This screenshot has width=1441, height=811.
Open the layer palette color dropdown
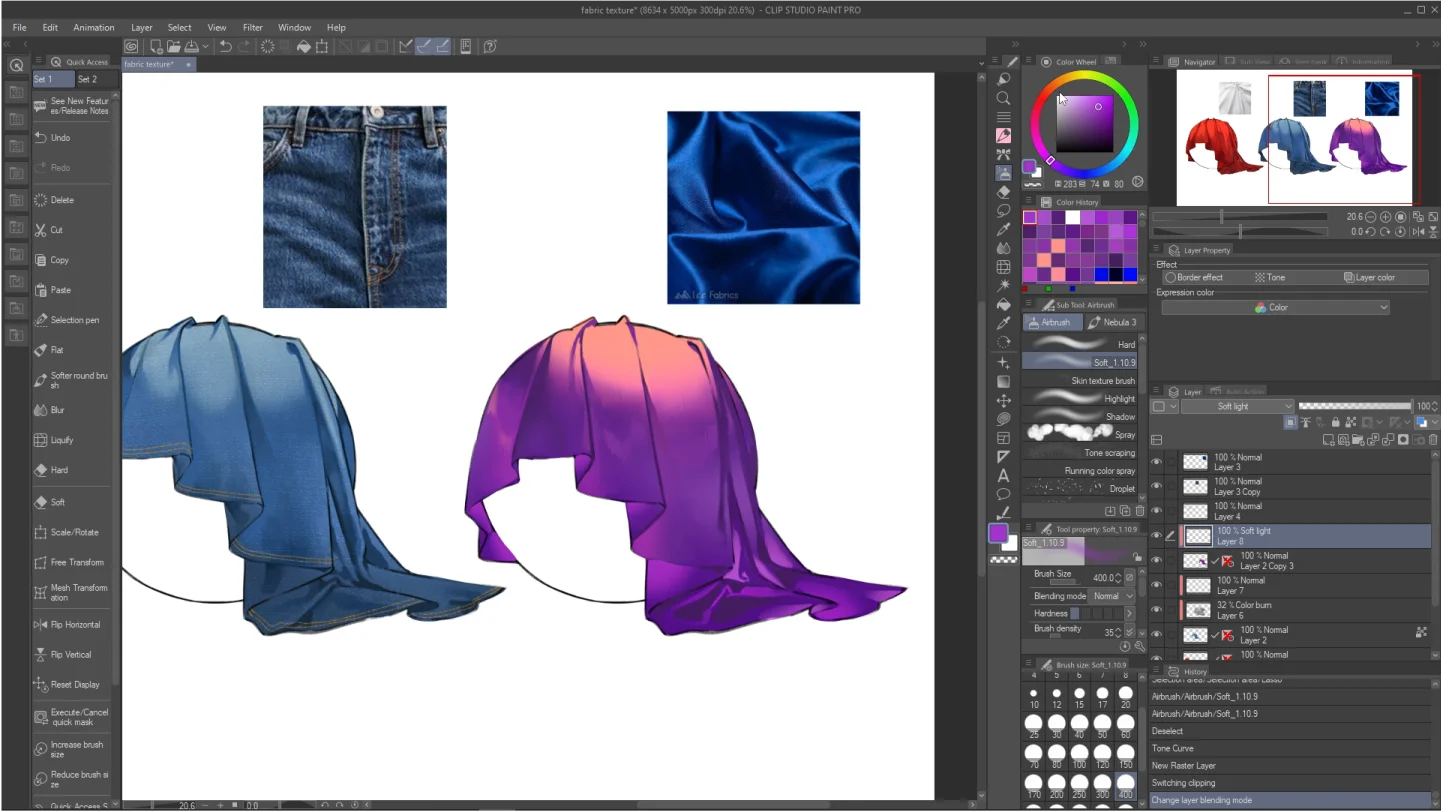[1164, 407]
